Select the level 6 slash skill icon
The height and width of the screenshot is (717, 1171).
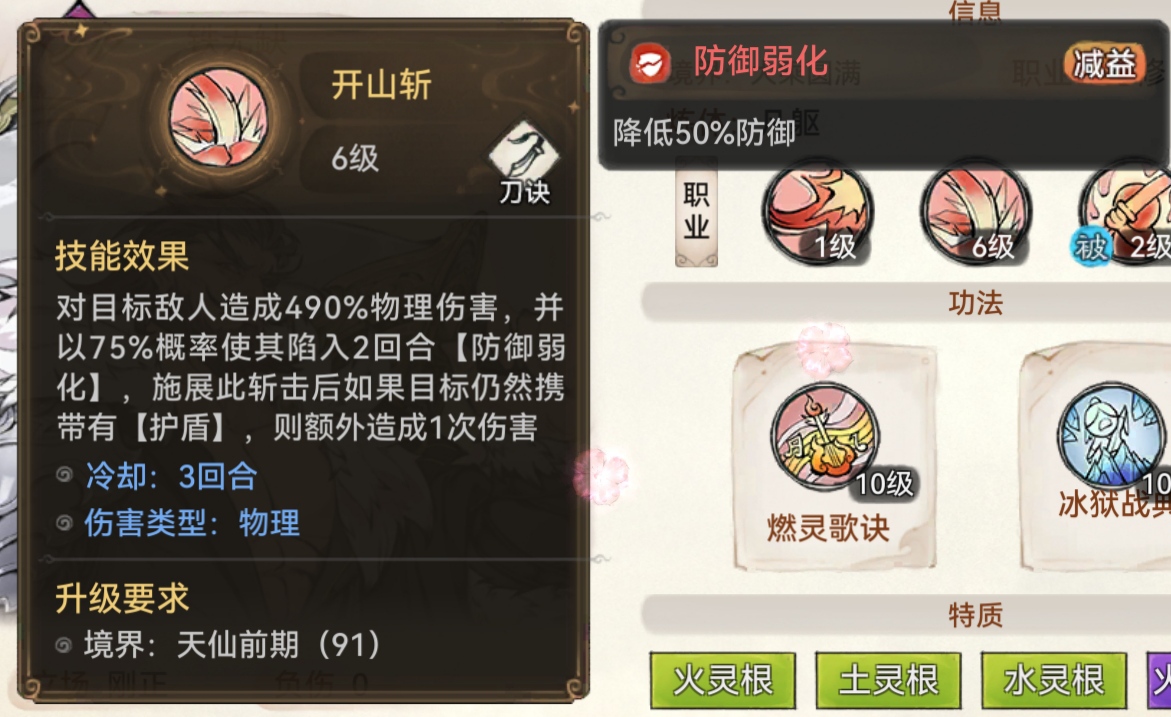coord(975,214)
